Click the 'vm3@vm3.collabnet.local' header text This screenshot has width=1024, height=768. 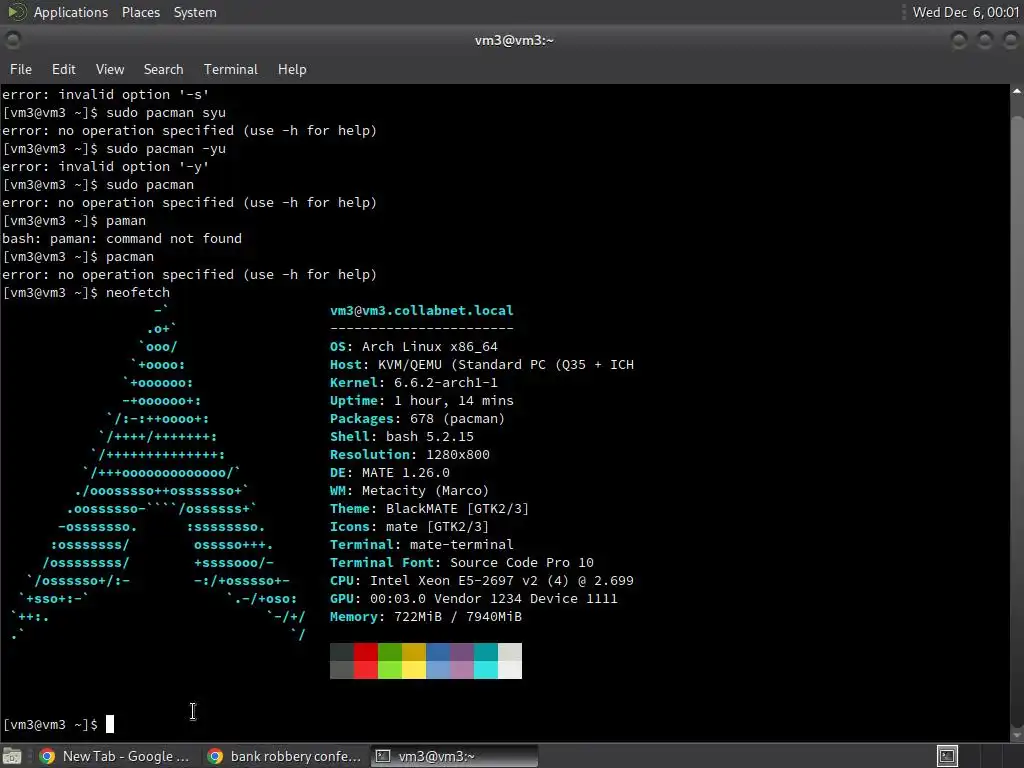[x=422, y=311]
